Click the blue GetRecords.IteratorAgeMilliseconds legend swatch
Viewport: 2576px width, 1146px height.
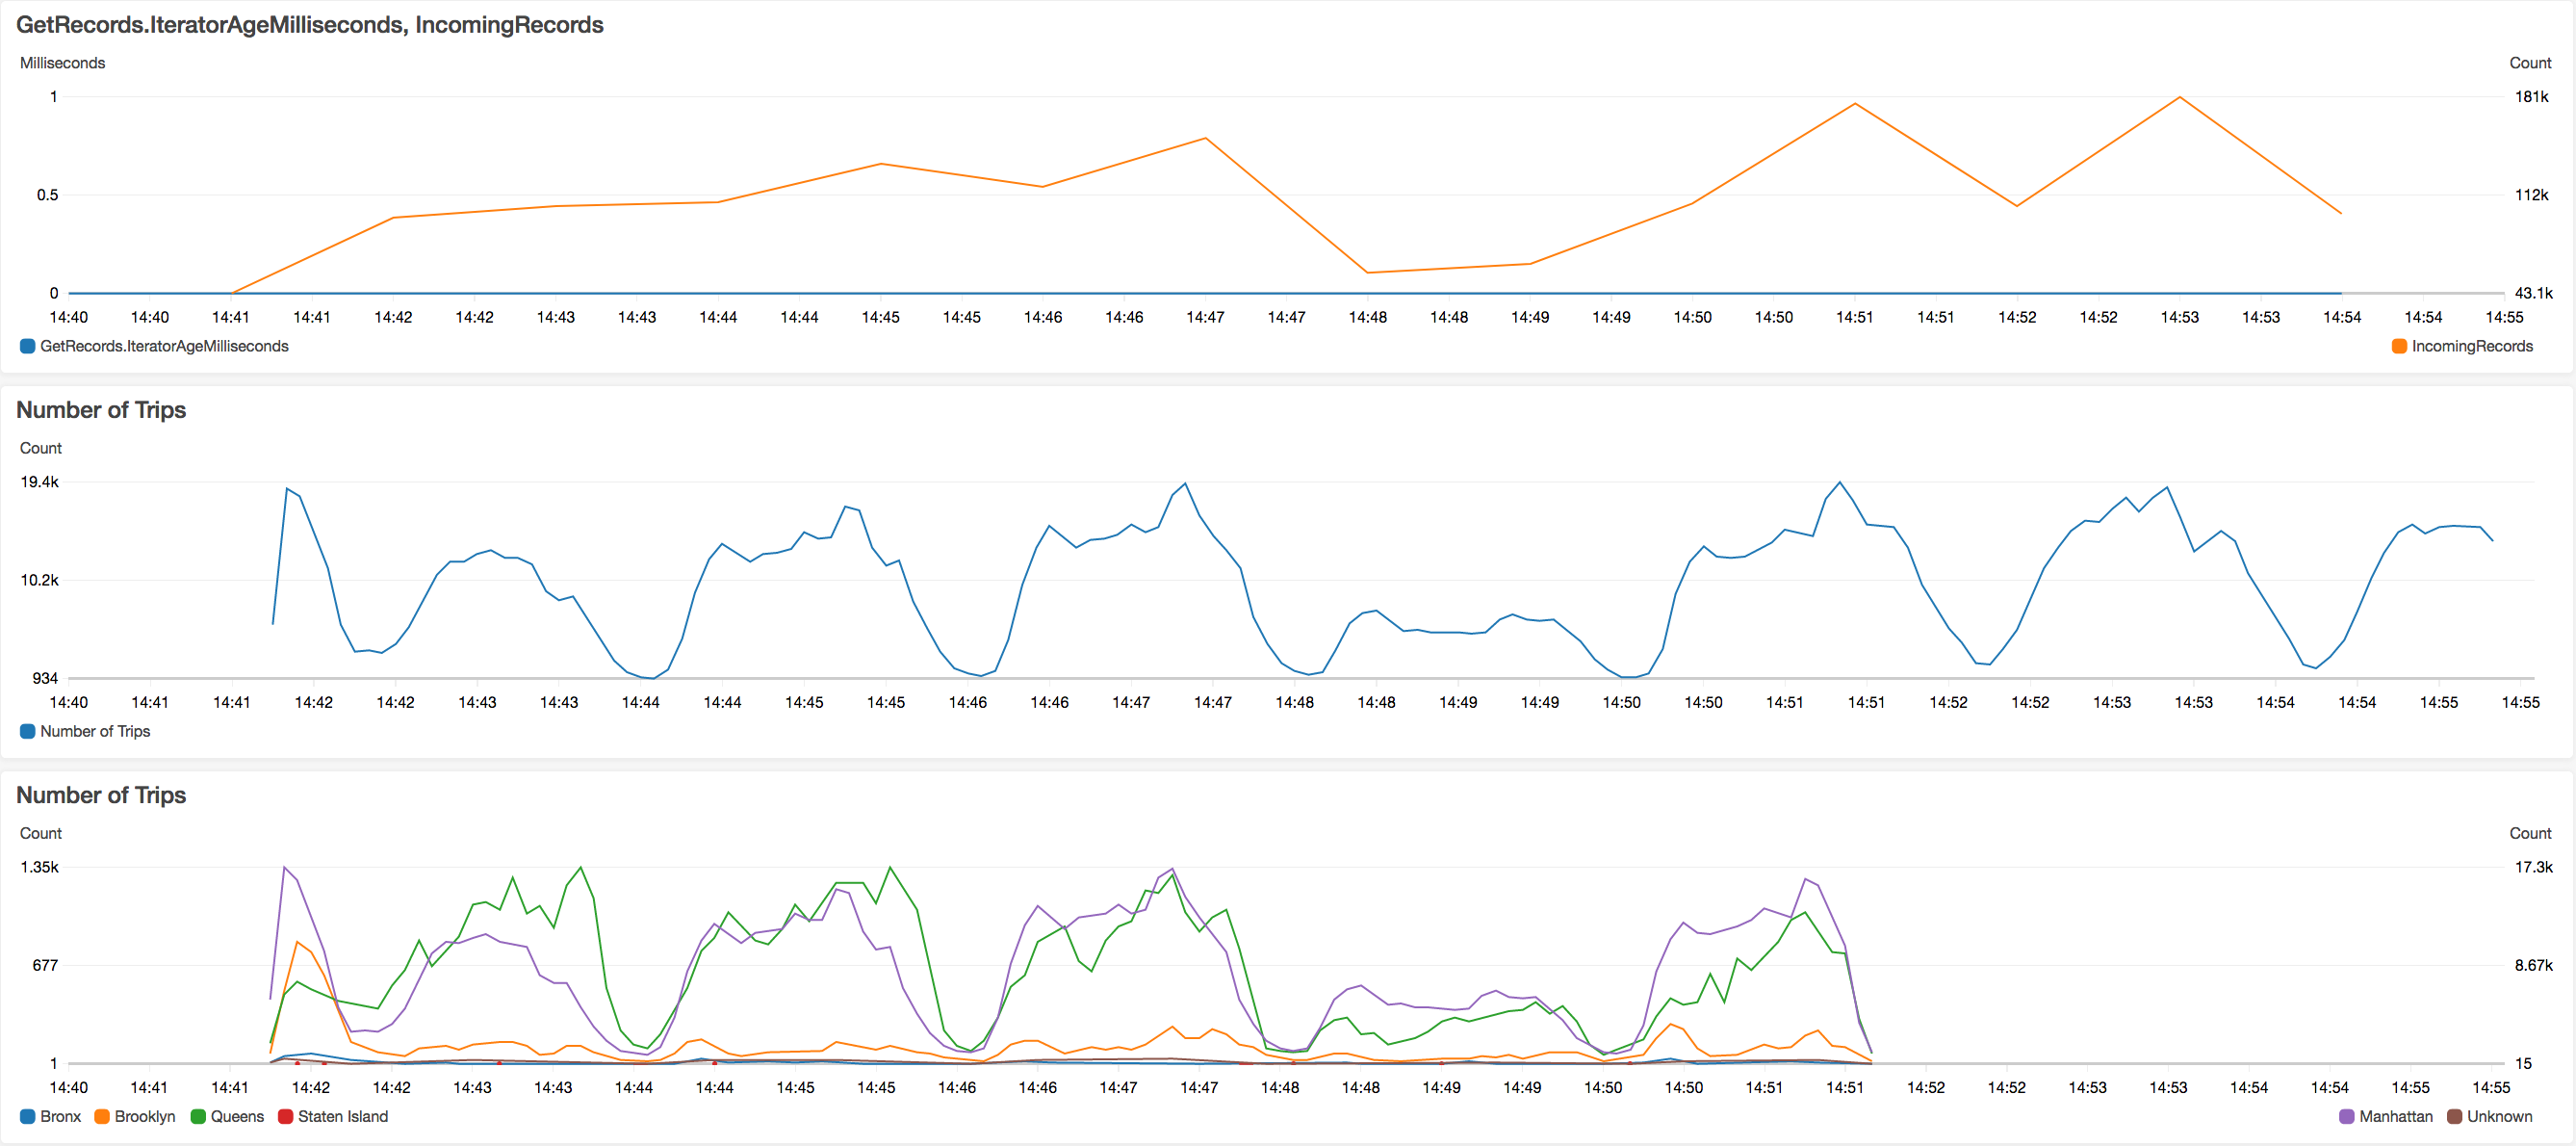tap(28, 346)
